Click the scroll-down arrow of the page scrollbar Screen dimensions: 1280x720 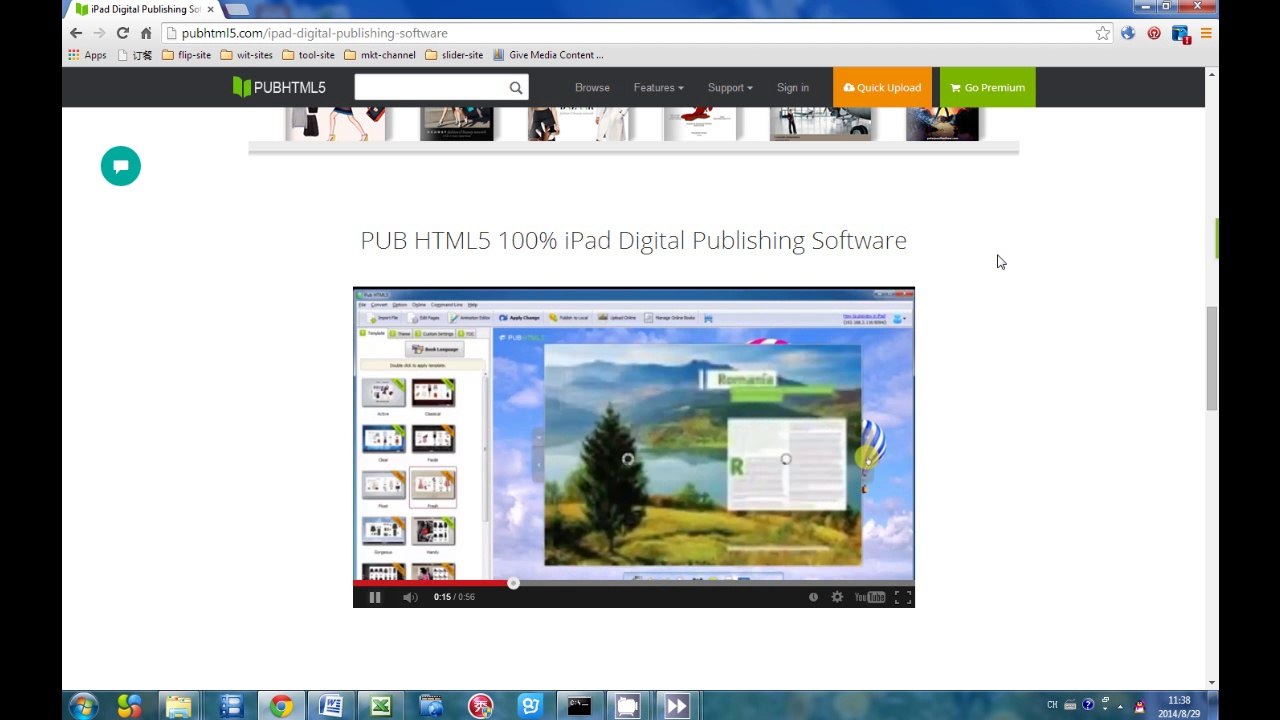[x=1212, y=683]
